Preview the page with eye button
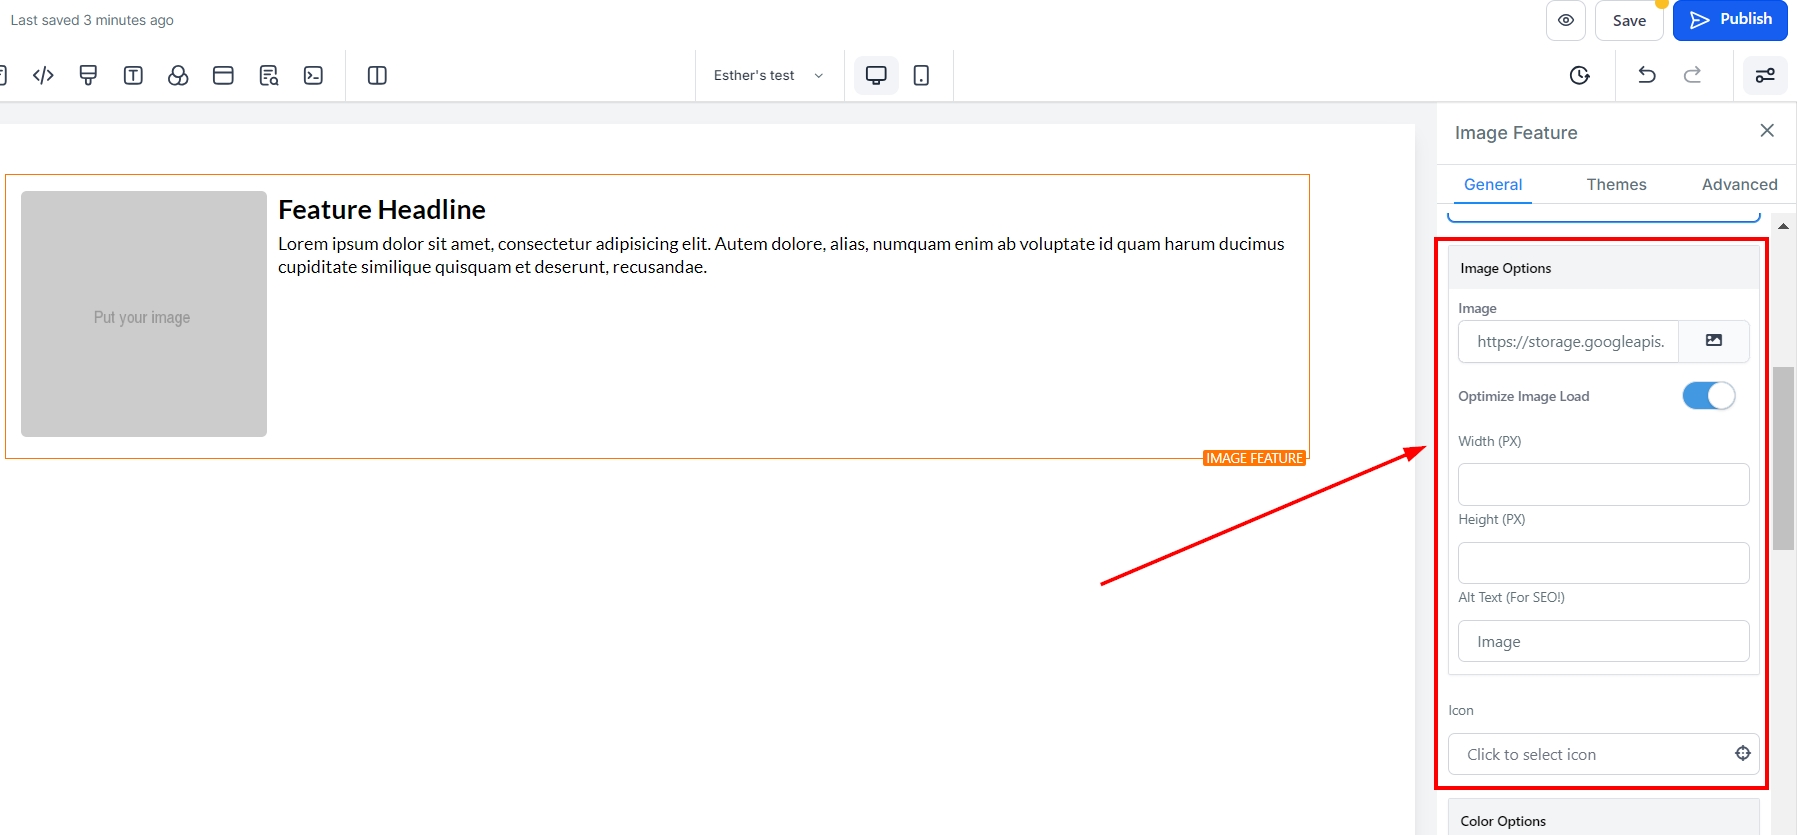Viewport: 1797px width, 835px height. [1566, 20]
